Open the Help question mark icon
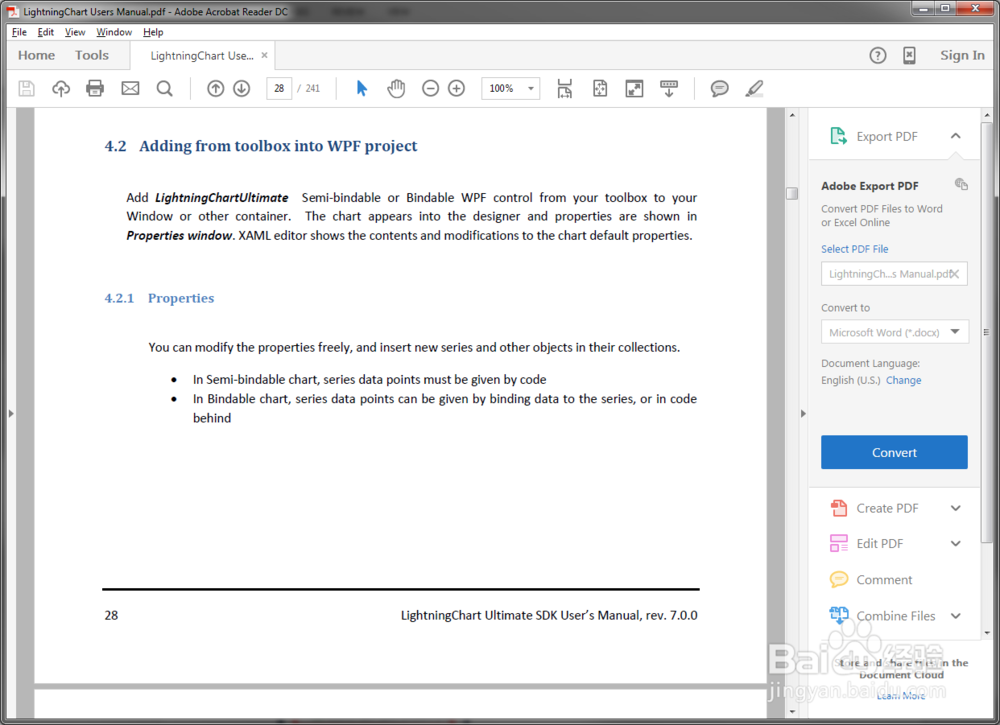 click(x=878, y=55)
